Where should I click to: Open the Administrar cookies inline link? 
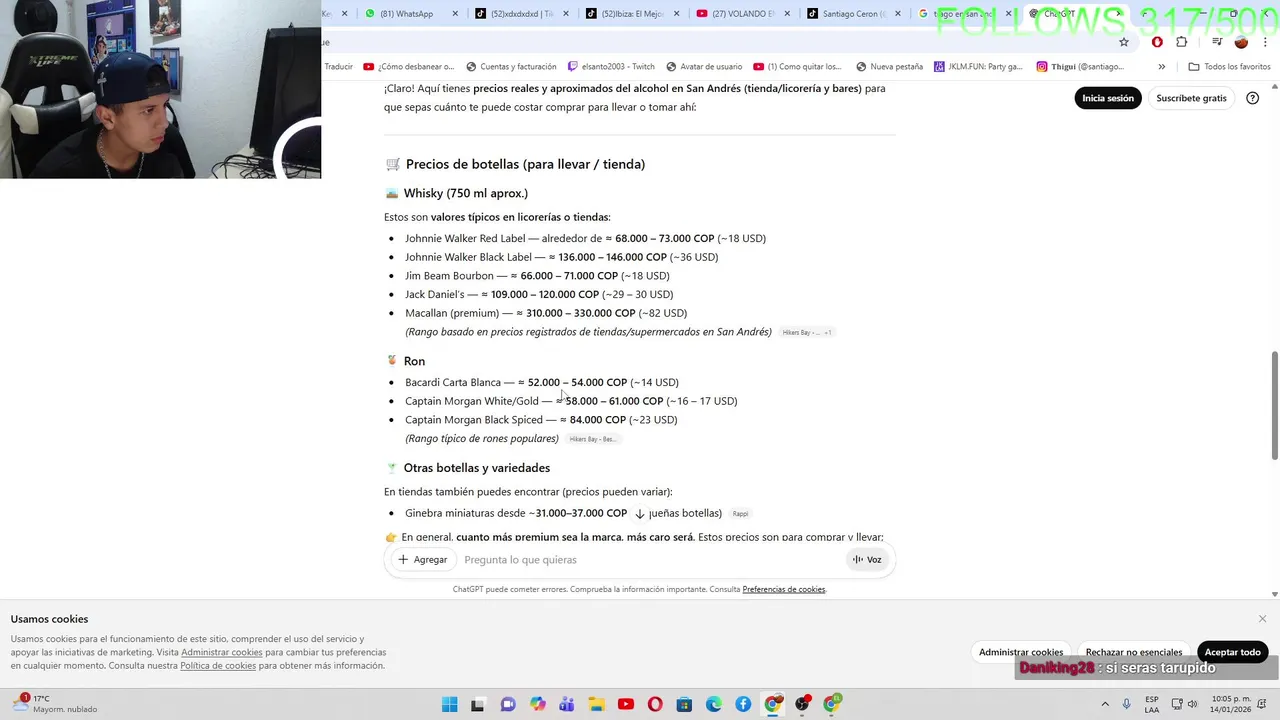click(x=222, y=652)
